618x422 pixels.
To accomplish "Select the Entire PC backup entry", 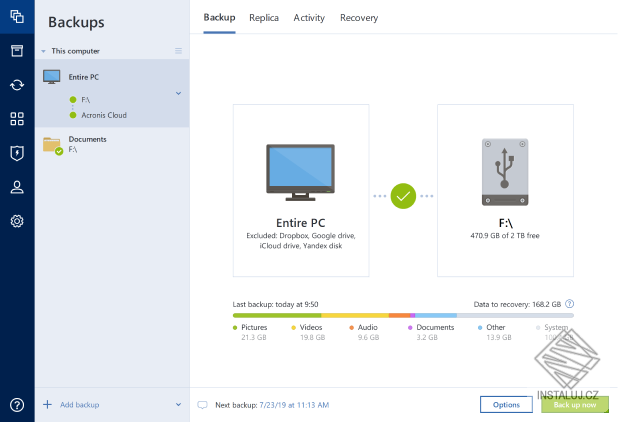I will coord(112,93).
